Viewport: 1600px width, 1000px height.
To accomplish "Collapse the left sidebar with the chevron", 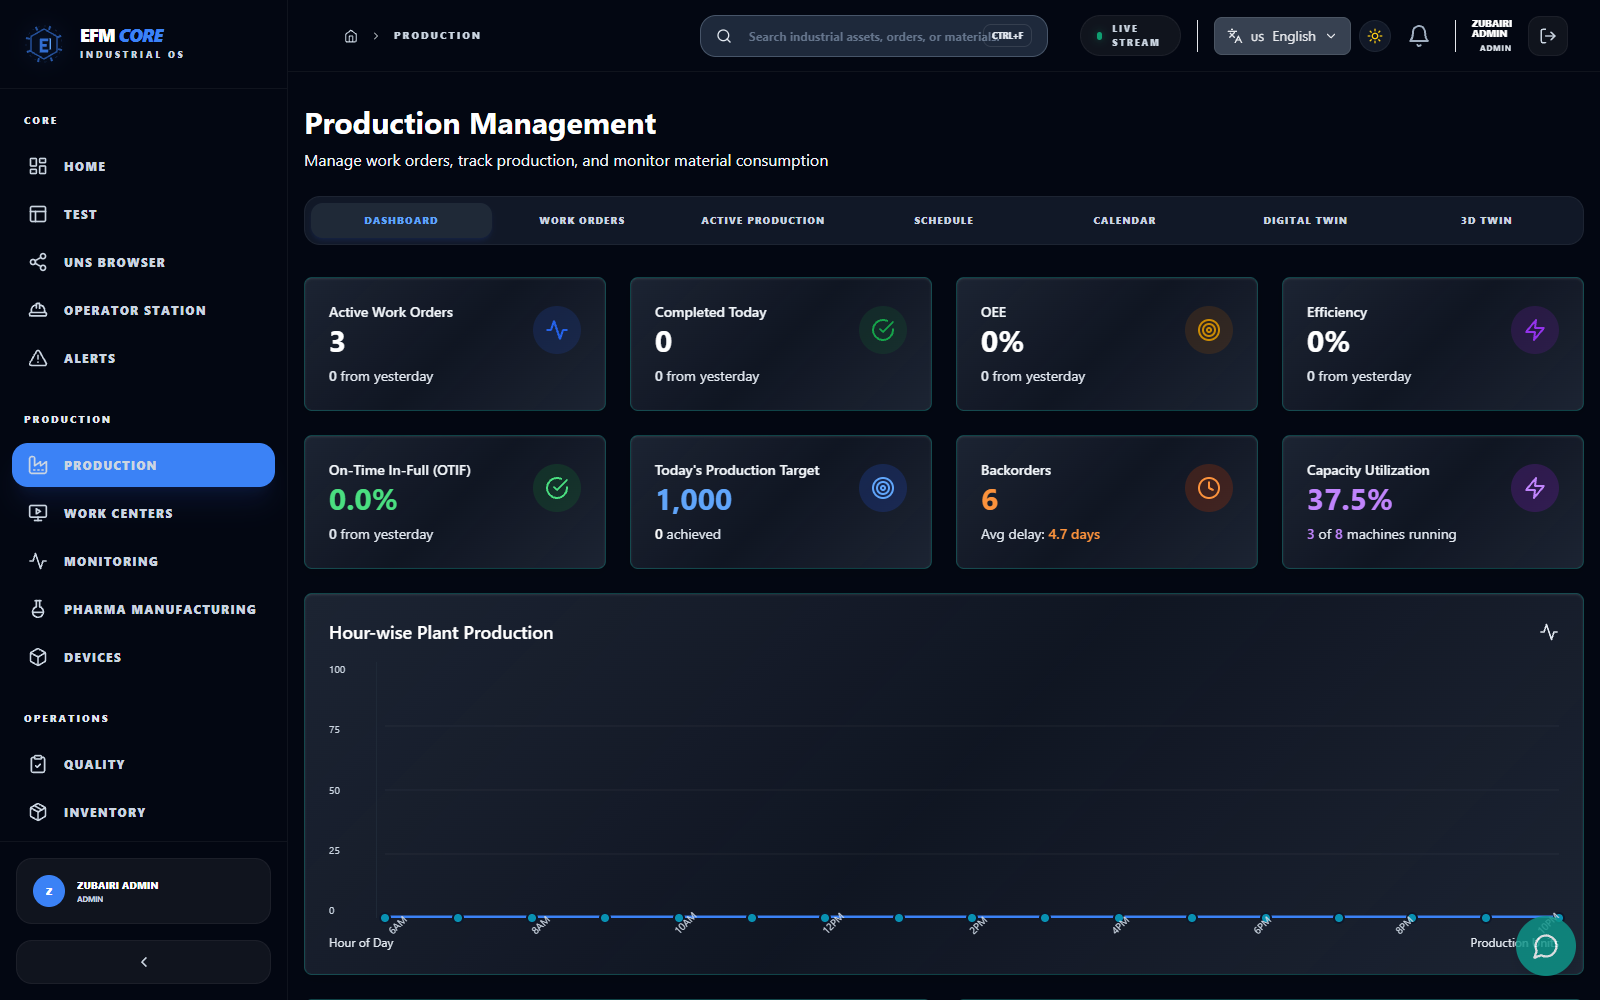I will point(143,961).
